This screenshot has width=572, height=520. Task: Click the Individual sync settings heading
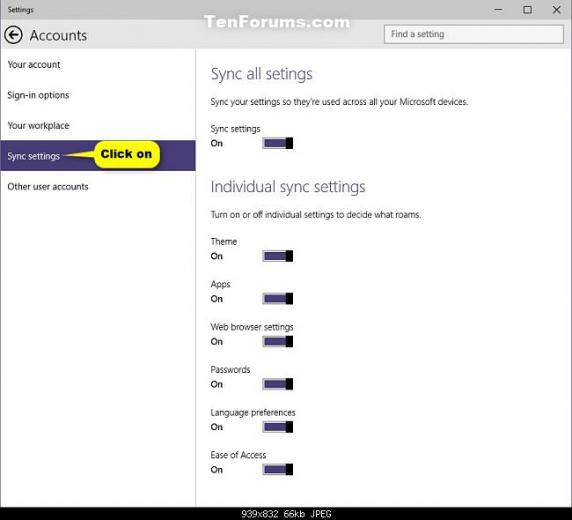(x=288, y=187)
